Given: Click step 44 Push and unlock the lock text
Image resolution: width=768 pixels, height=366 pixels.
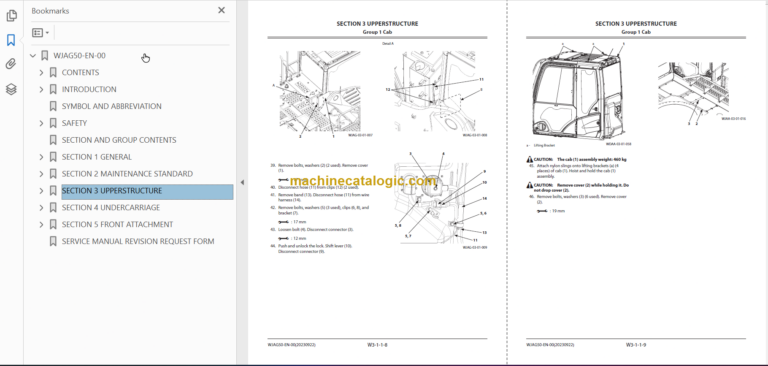Looking at the screenshot, I should pyautogui.click(x=315, y=248).
